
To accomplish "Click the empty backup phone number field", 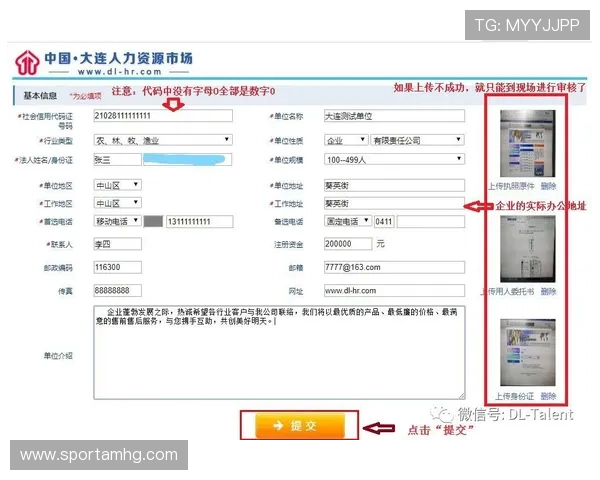I will click(x=430, y=221).
